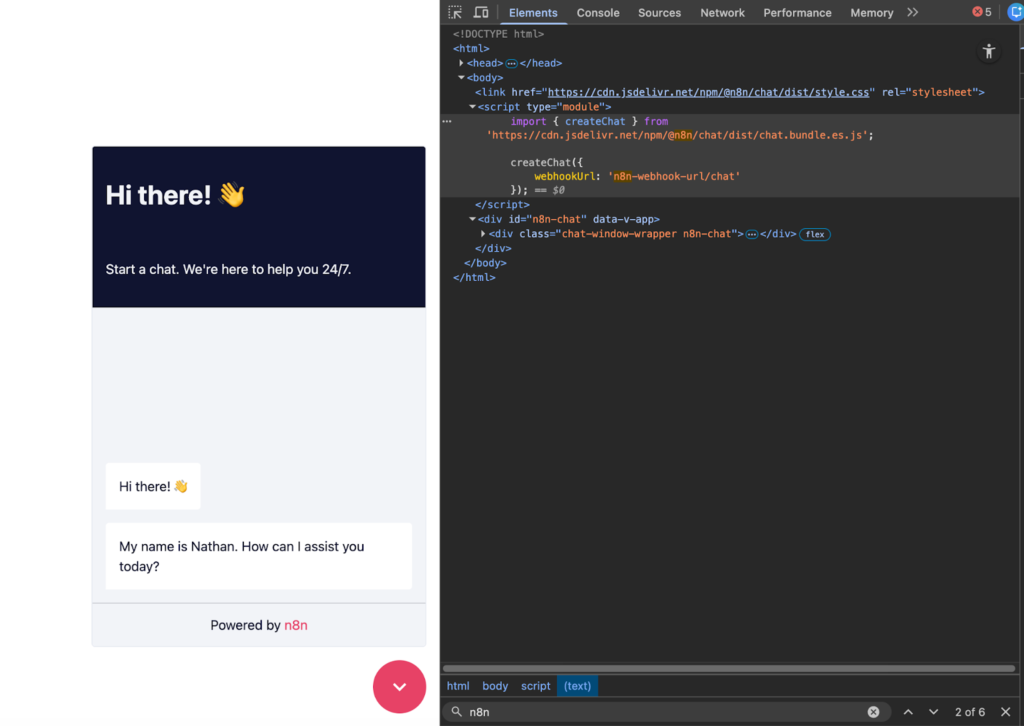Open the more tabs double-chevron menu
1024x726 pixels.
[912, 13]
